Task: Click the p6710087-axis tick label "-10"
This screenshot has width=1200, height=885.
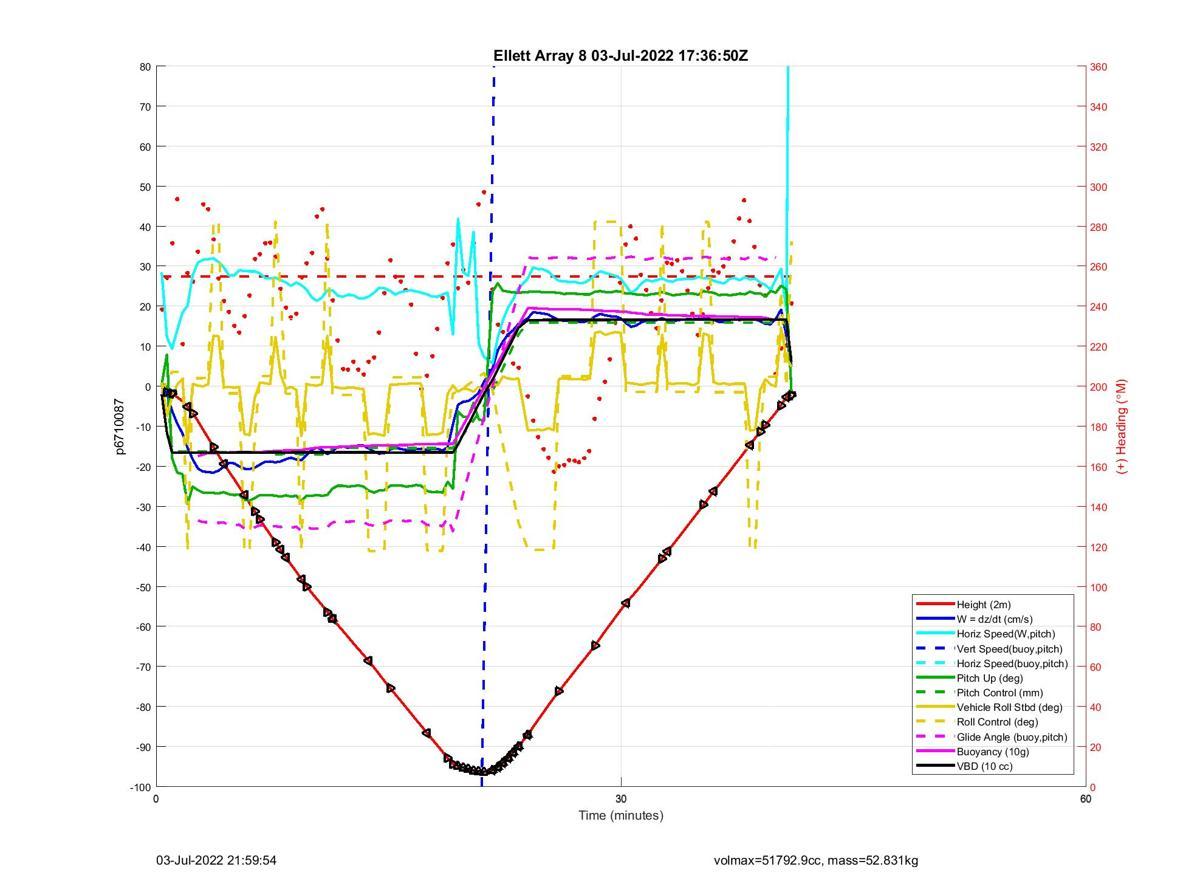Action: [x=143, y=427]
